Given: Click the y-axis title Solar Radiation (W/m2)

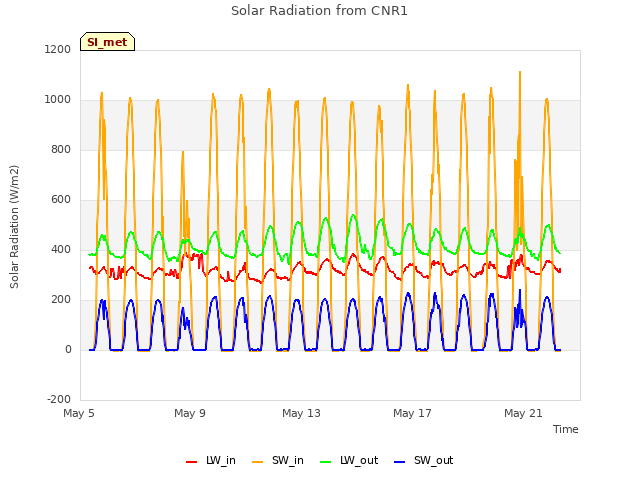Looking at the screenshot, I should (x=14, y=227).
